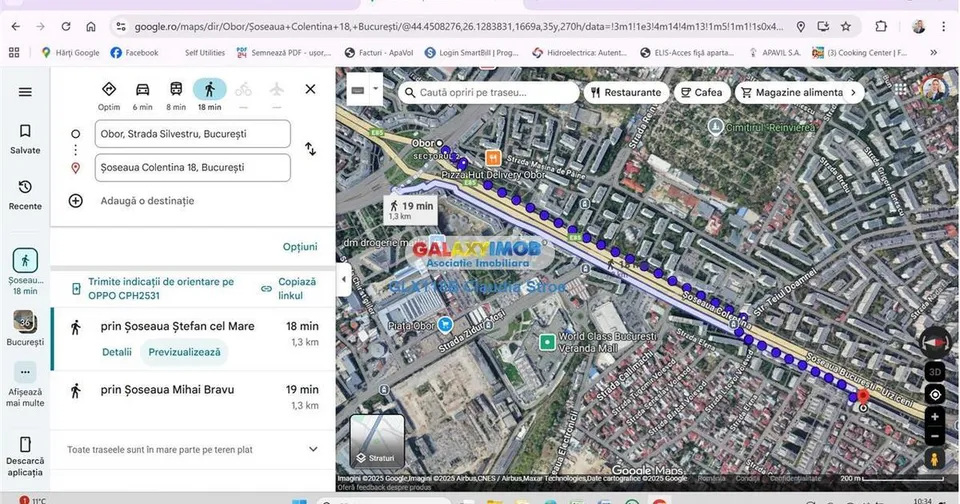Click the Caută opriri pe traseu field
960x504 pixels.
coord(489,92)
